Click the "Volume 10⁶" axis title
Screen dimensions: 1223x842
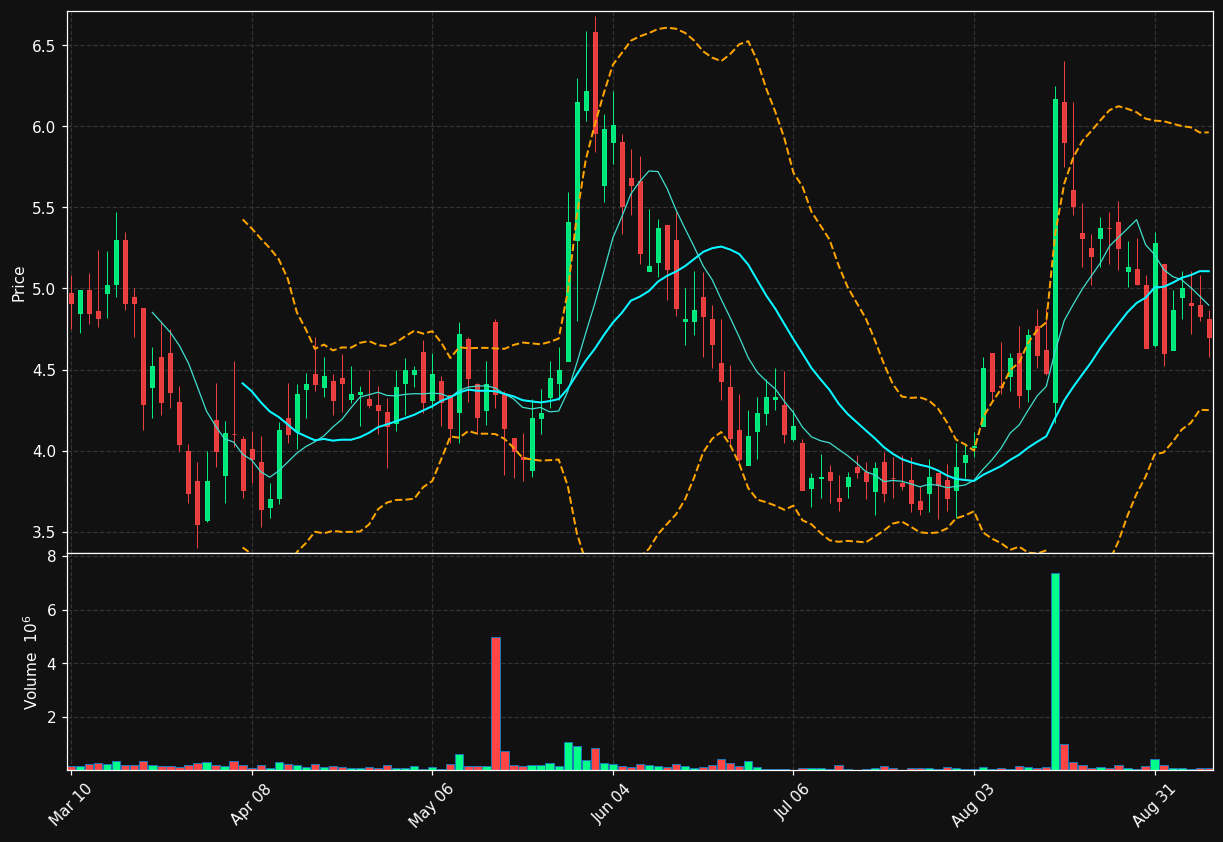pyautogui.click(x=30, y=662)
